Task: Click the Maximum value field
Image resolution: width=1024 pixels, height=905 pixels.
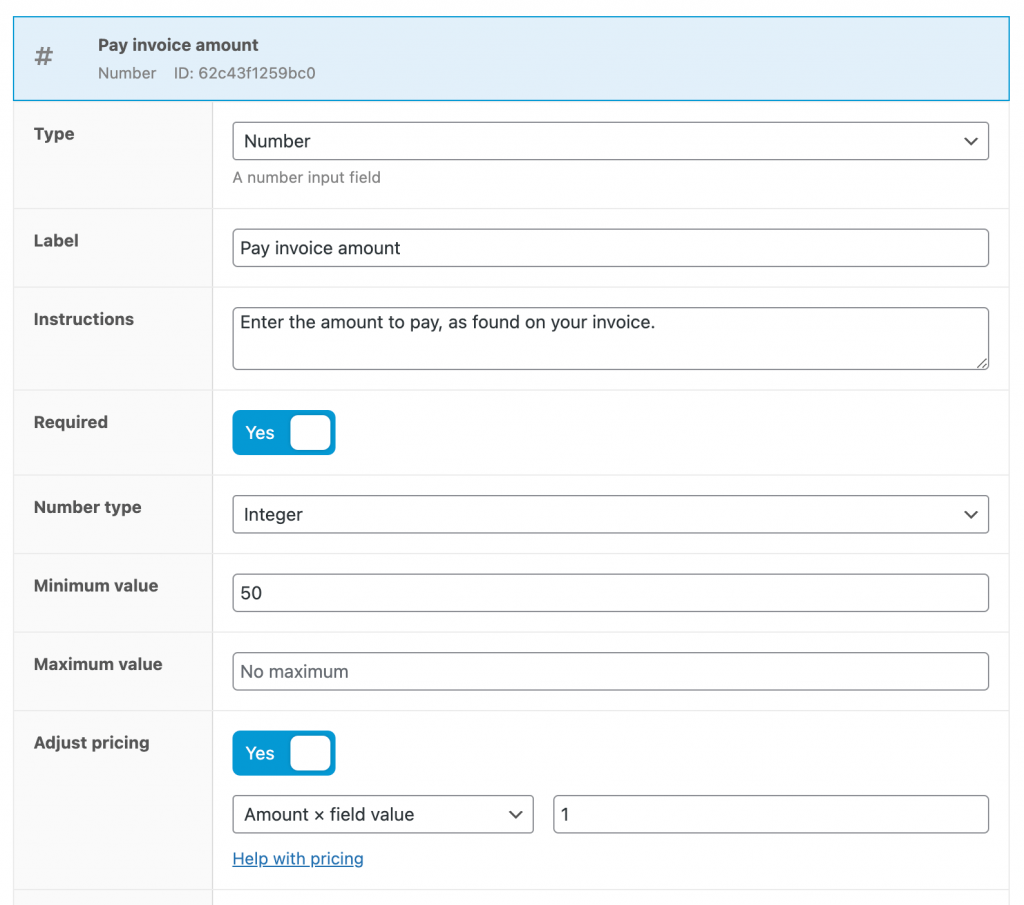Action: [610, 671]
